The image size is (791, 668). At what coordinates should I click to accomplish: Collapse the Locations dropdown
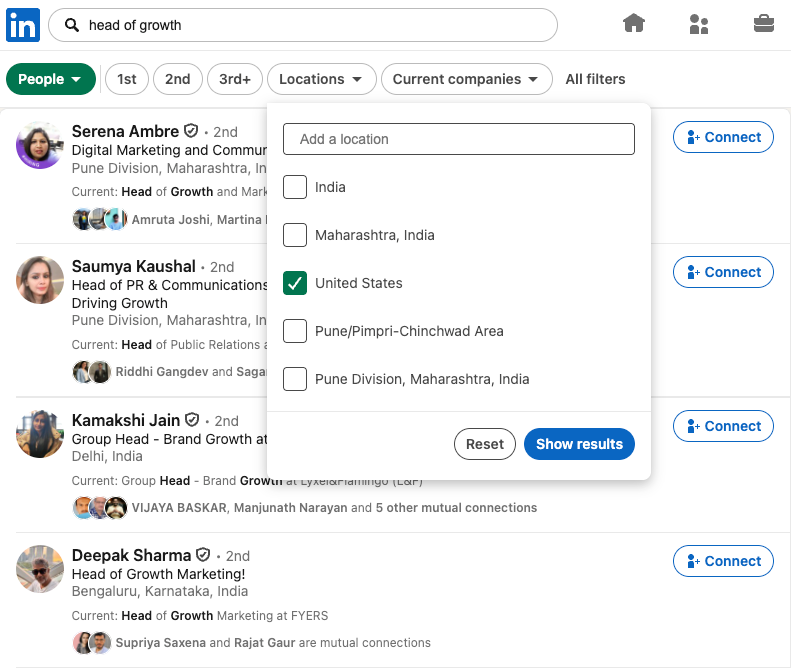point(321,79)
